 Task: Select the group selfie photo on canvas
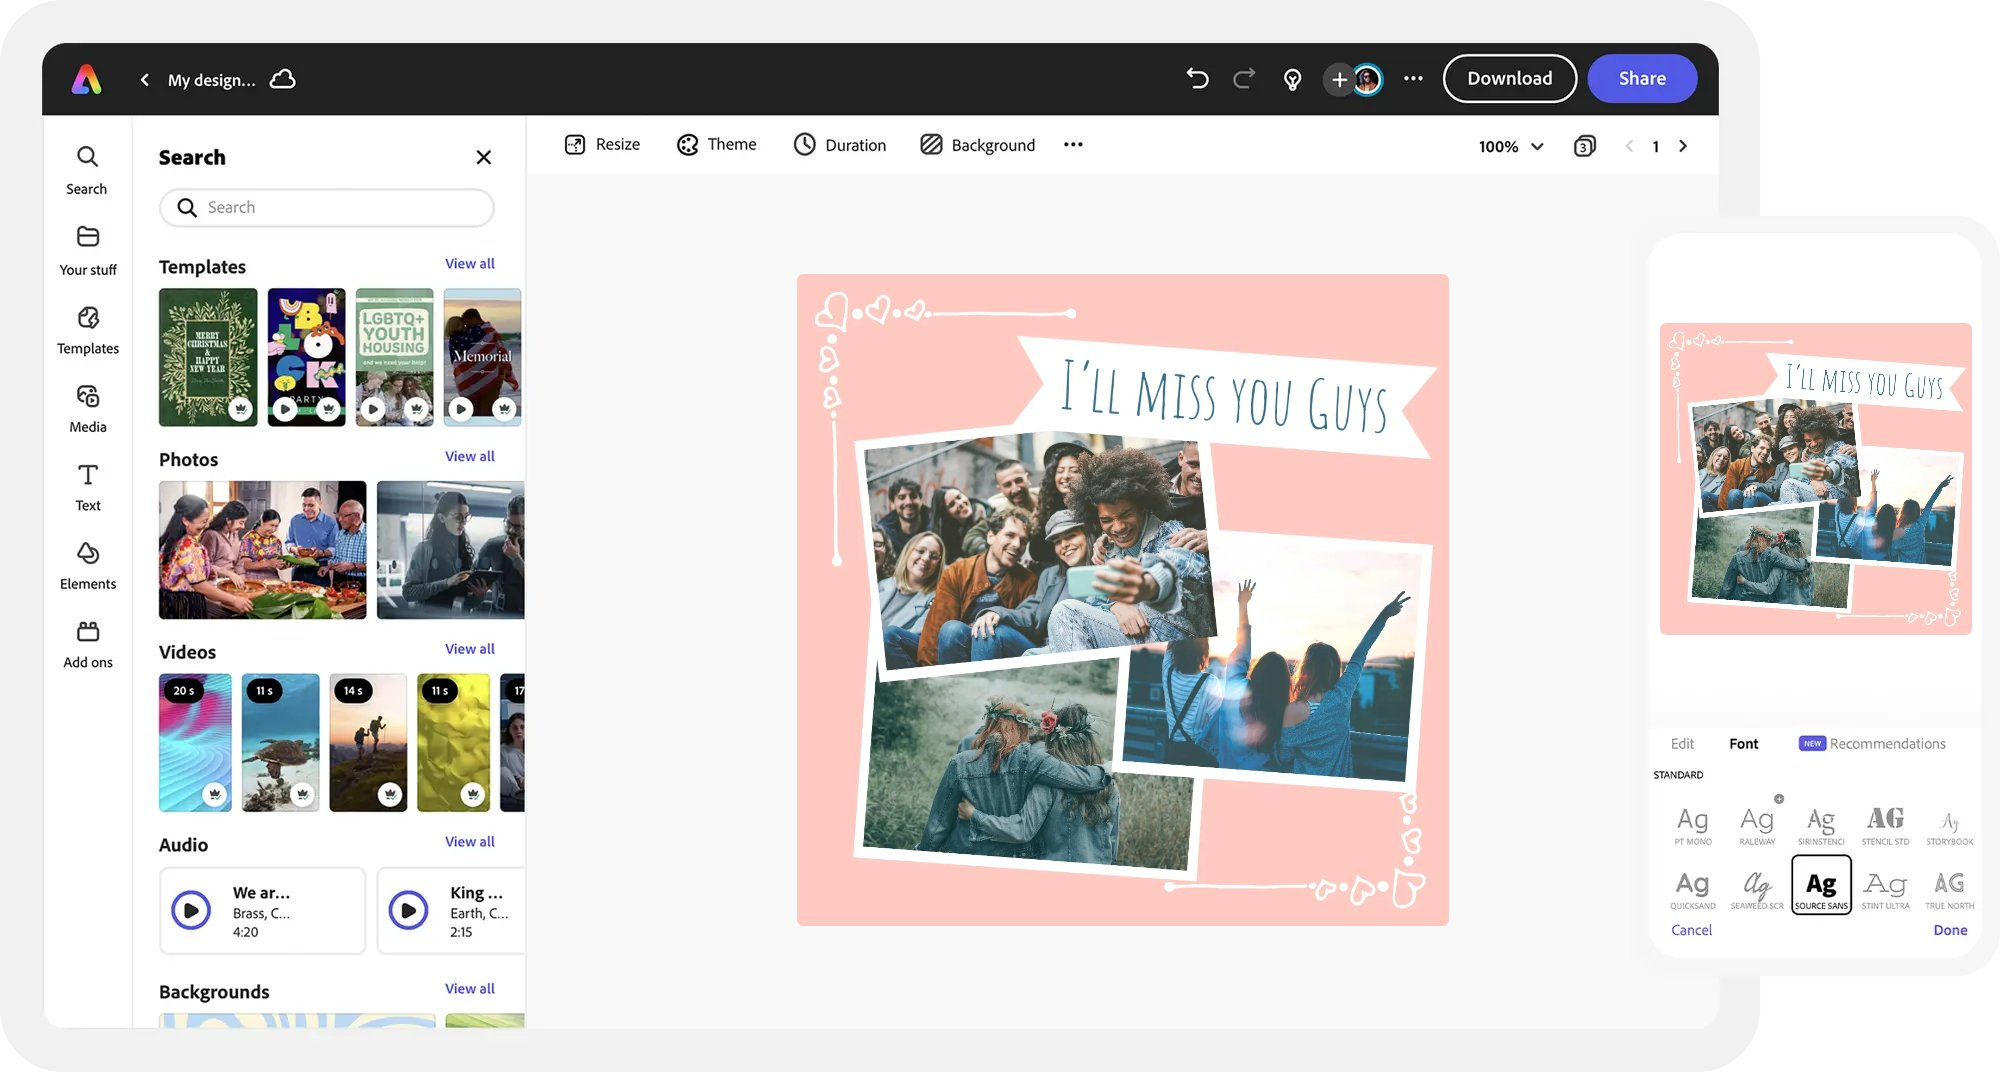click(1040, 550)
